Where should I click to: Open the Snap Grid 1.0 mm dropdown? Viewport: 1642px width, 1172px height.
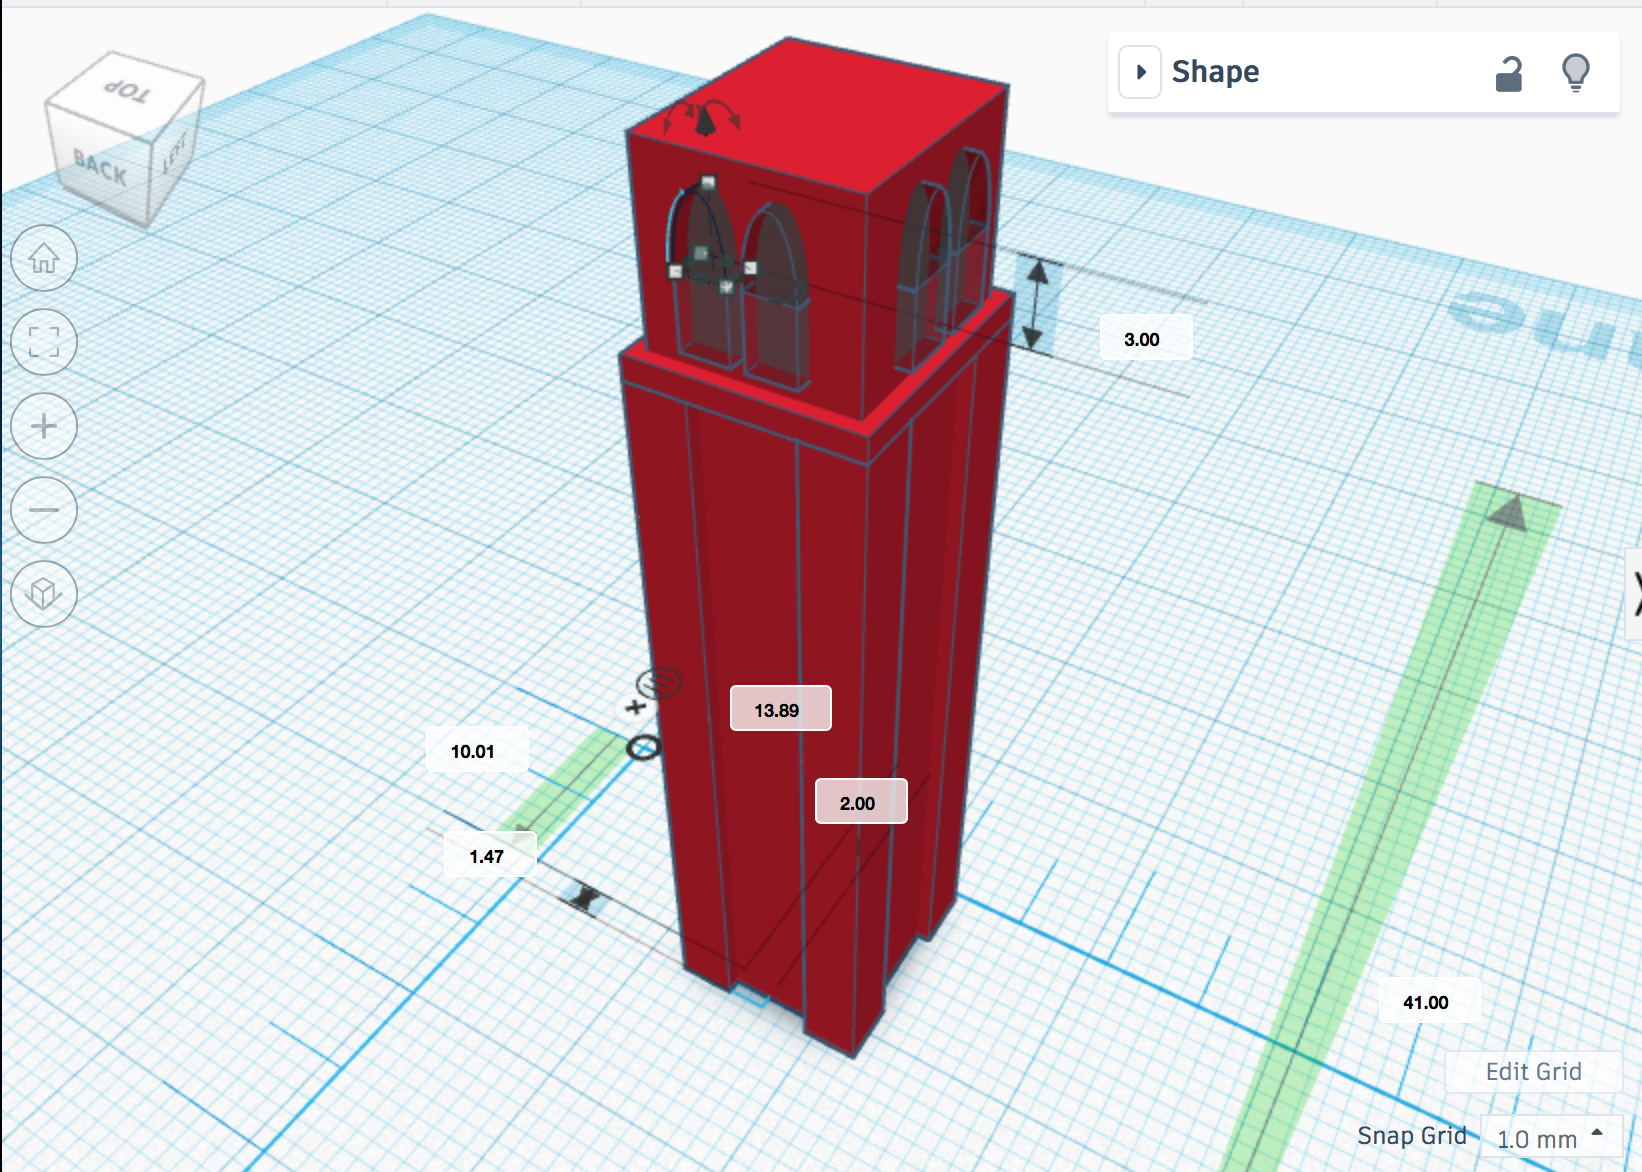[1550, 1138]
